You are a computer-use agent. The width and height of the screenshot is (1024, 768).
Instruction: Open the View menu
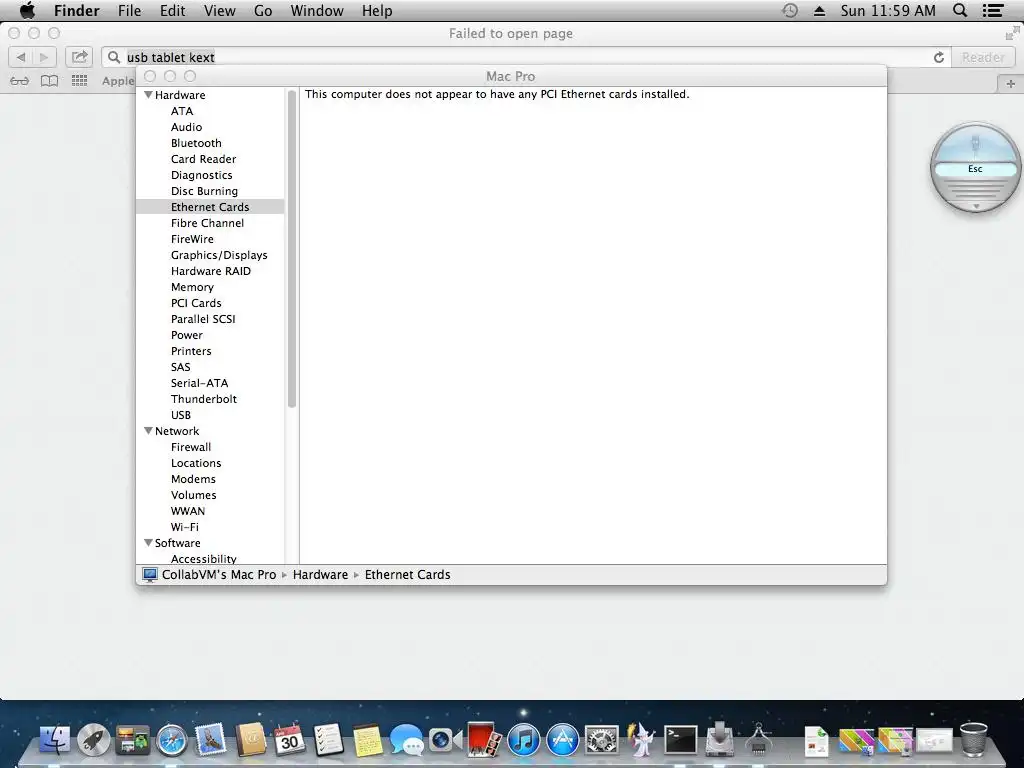[x=219, y=10]
